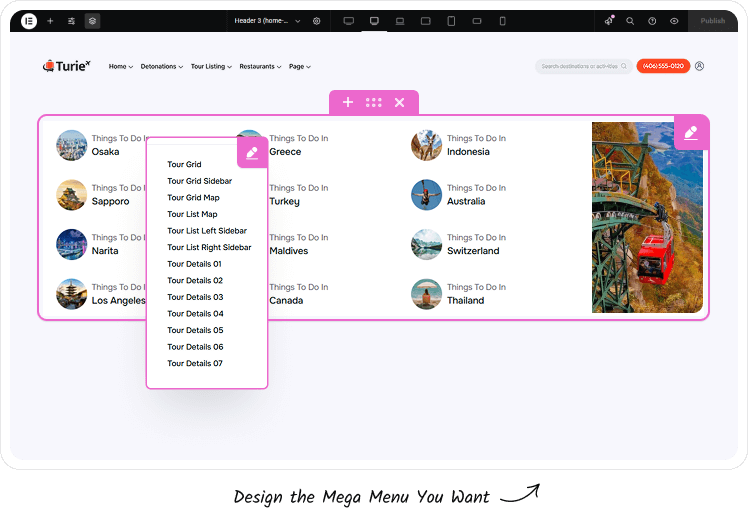This screenshot has width=748, height=516.
Task: Preview changes with the eye icon
Action: coord(674,20)
